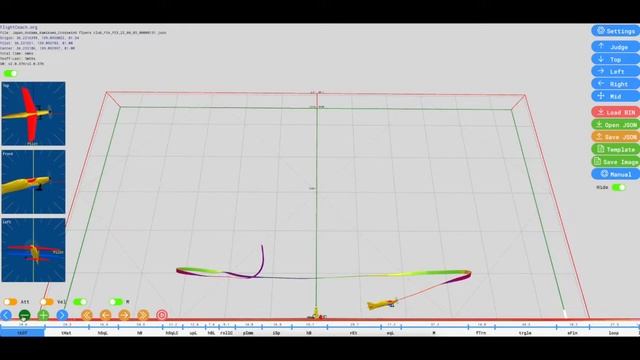
Task: Select the loop maneuver segment
Action: click(613, 333)
